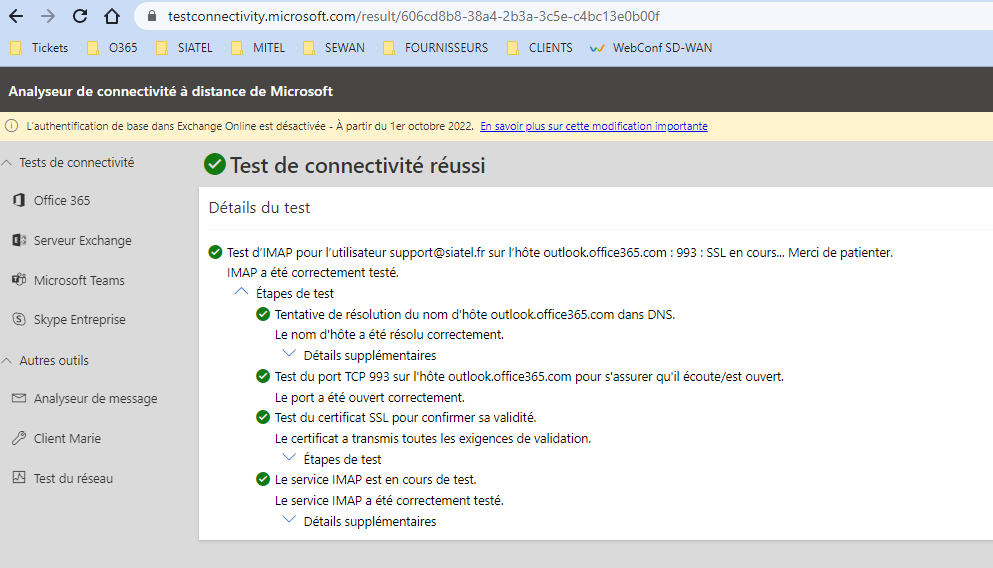Click the large green success check icon
This screenshot has height=568, width=993.
click(215, 164)
